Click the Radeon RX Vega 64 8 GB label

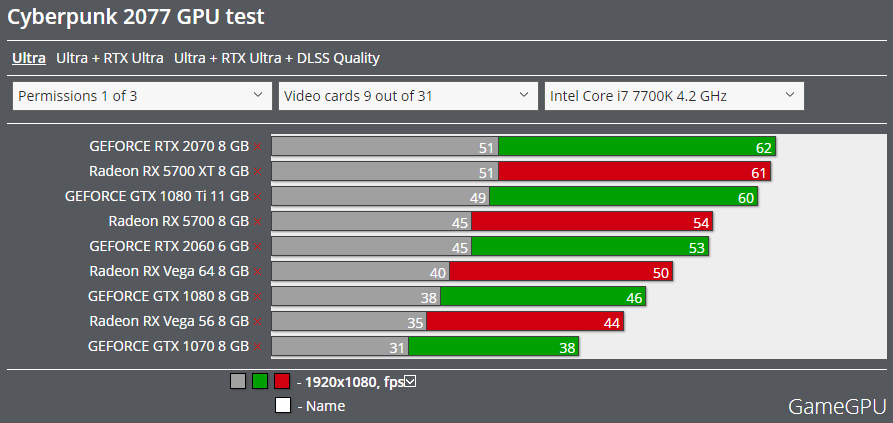point(169,272)
